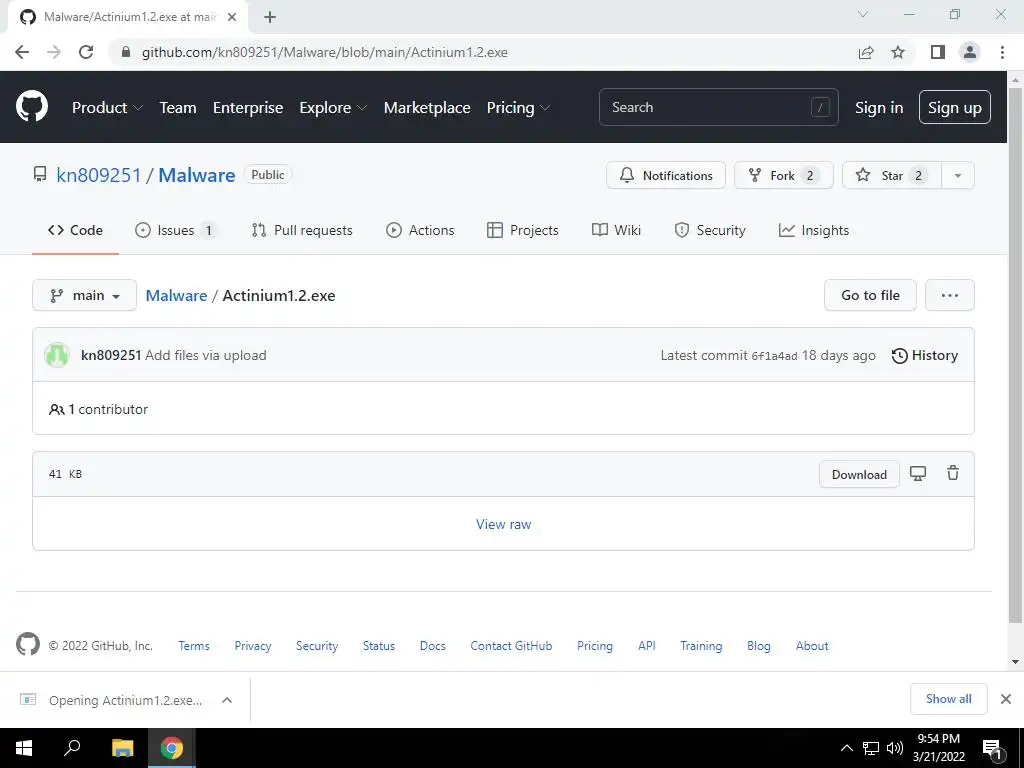Open the main branch selector dropdown
1024x768 pixels.
click(x=84, y=295)
